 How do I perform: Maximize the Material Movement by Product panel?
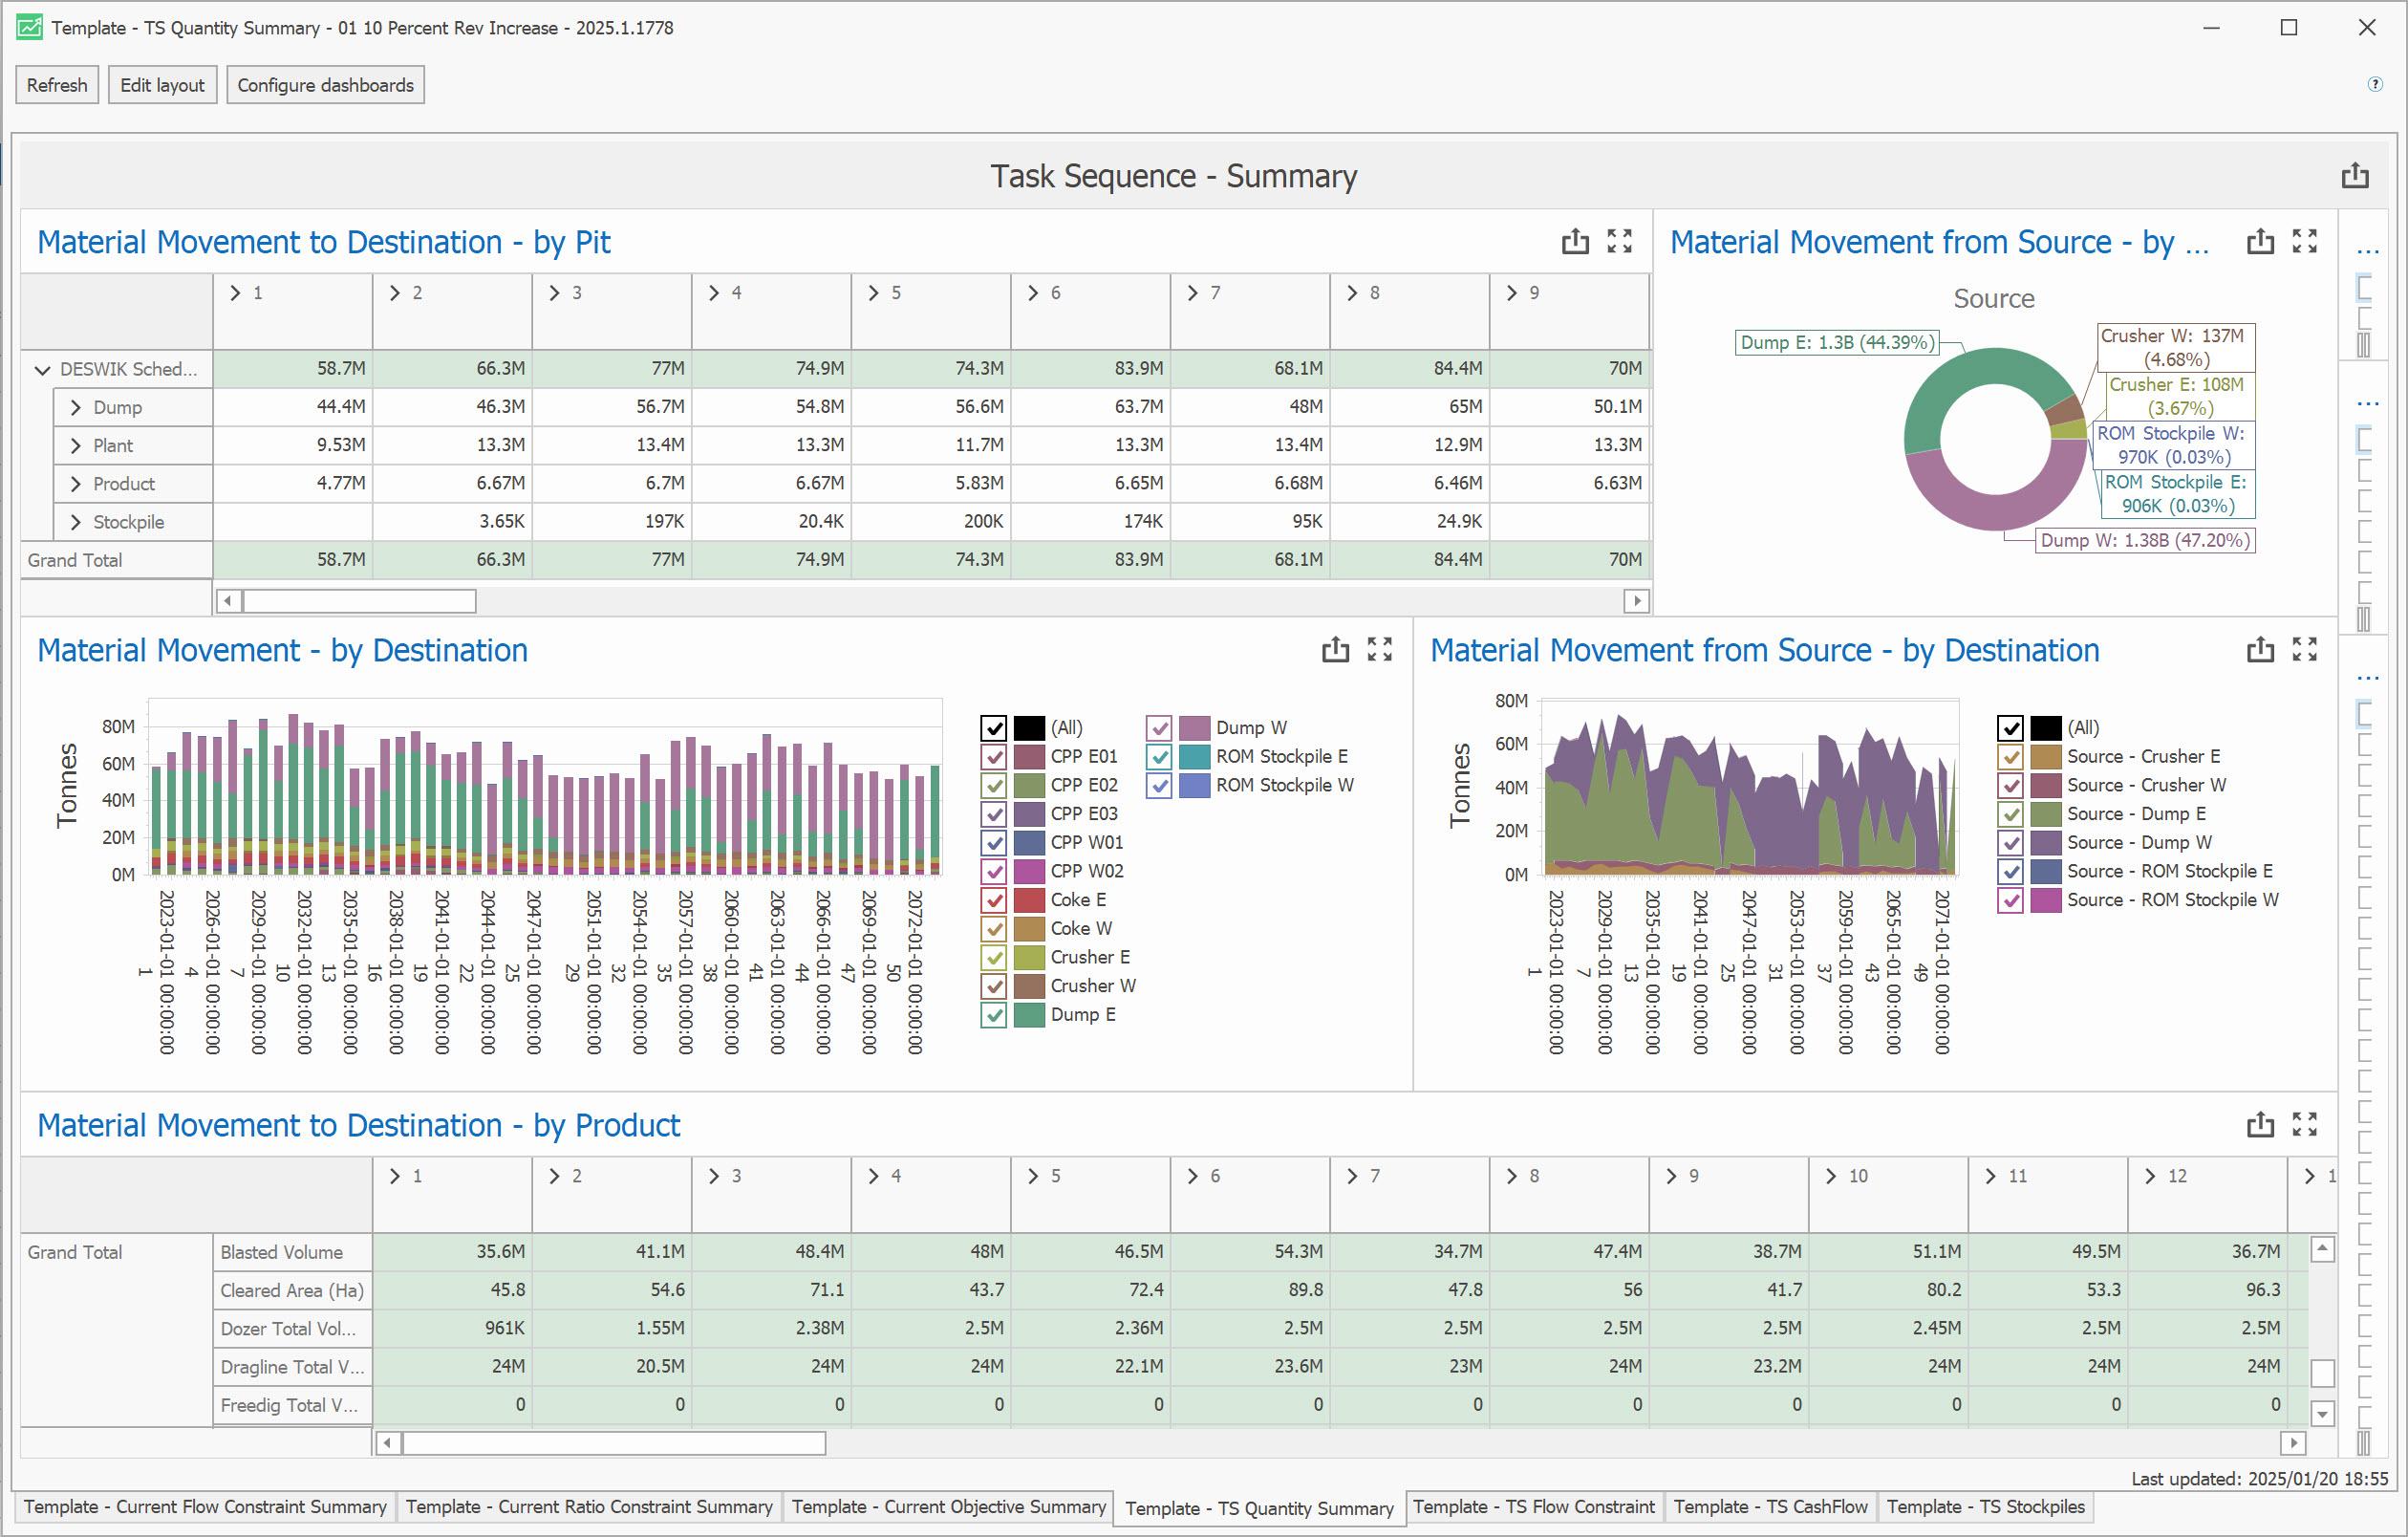pyautogui.click(x=2305, y=1124)
